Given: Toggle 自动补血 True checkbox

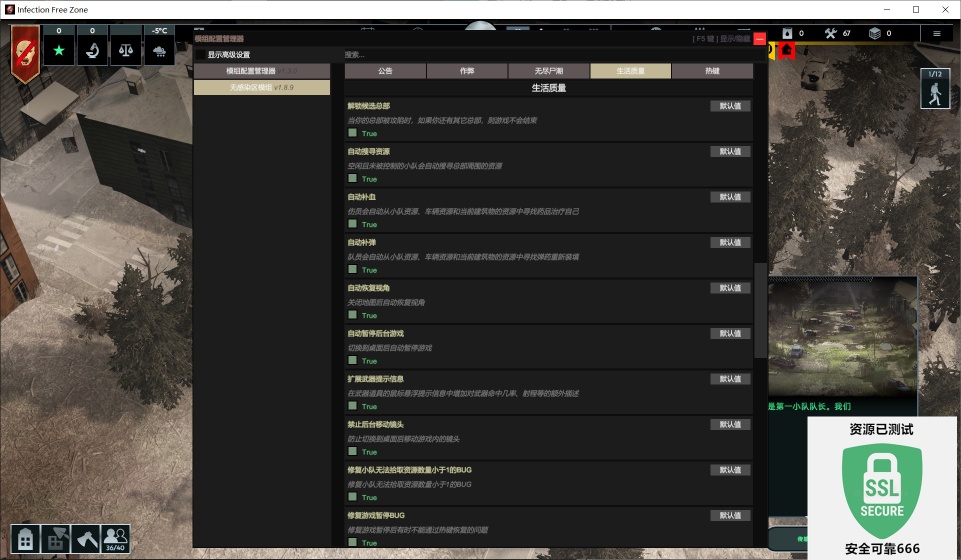Looking at the screenshot, I should coord(352,224).
